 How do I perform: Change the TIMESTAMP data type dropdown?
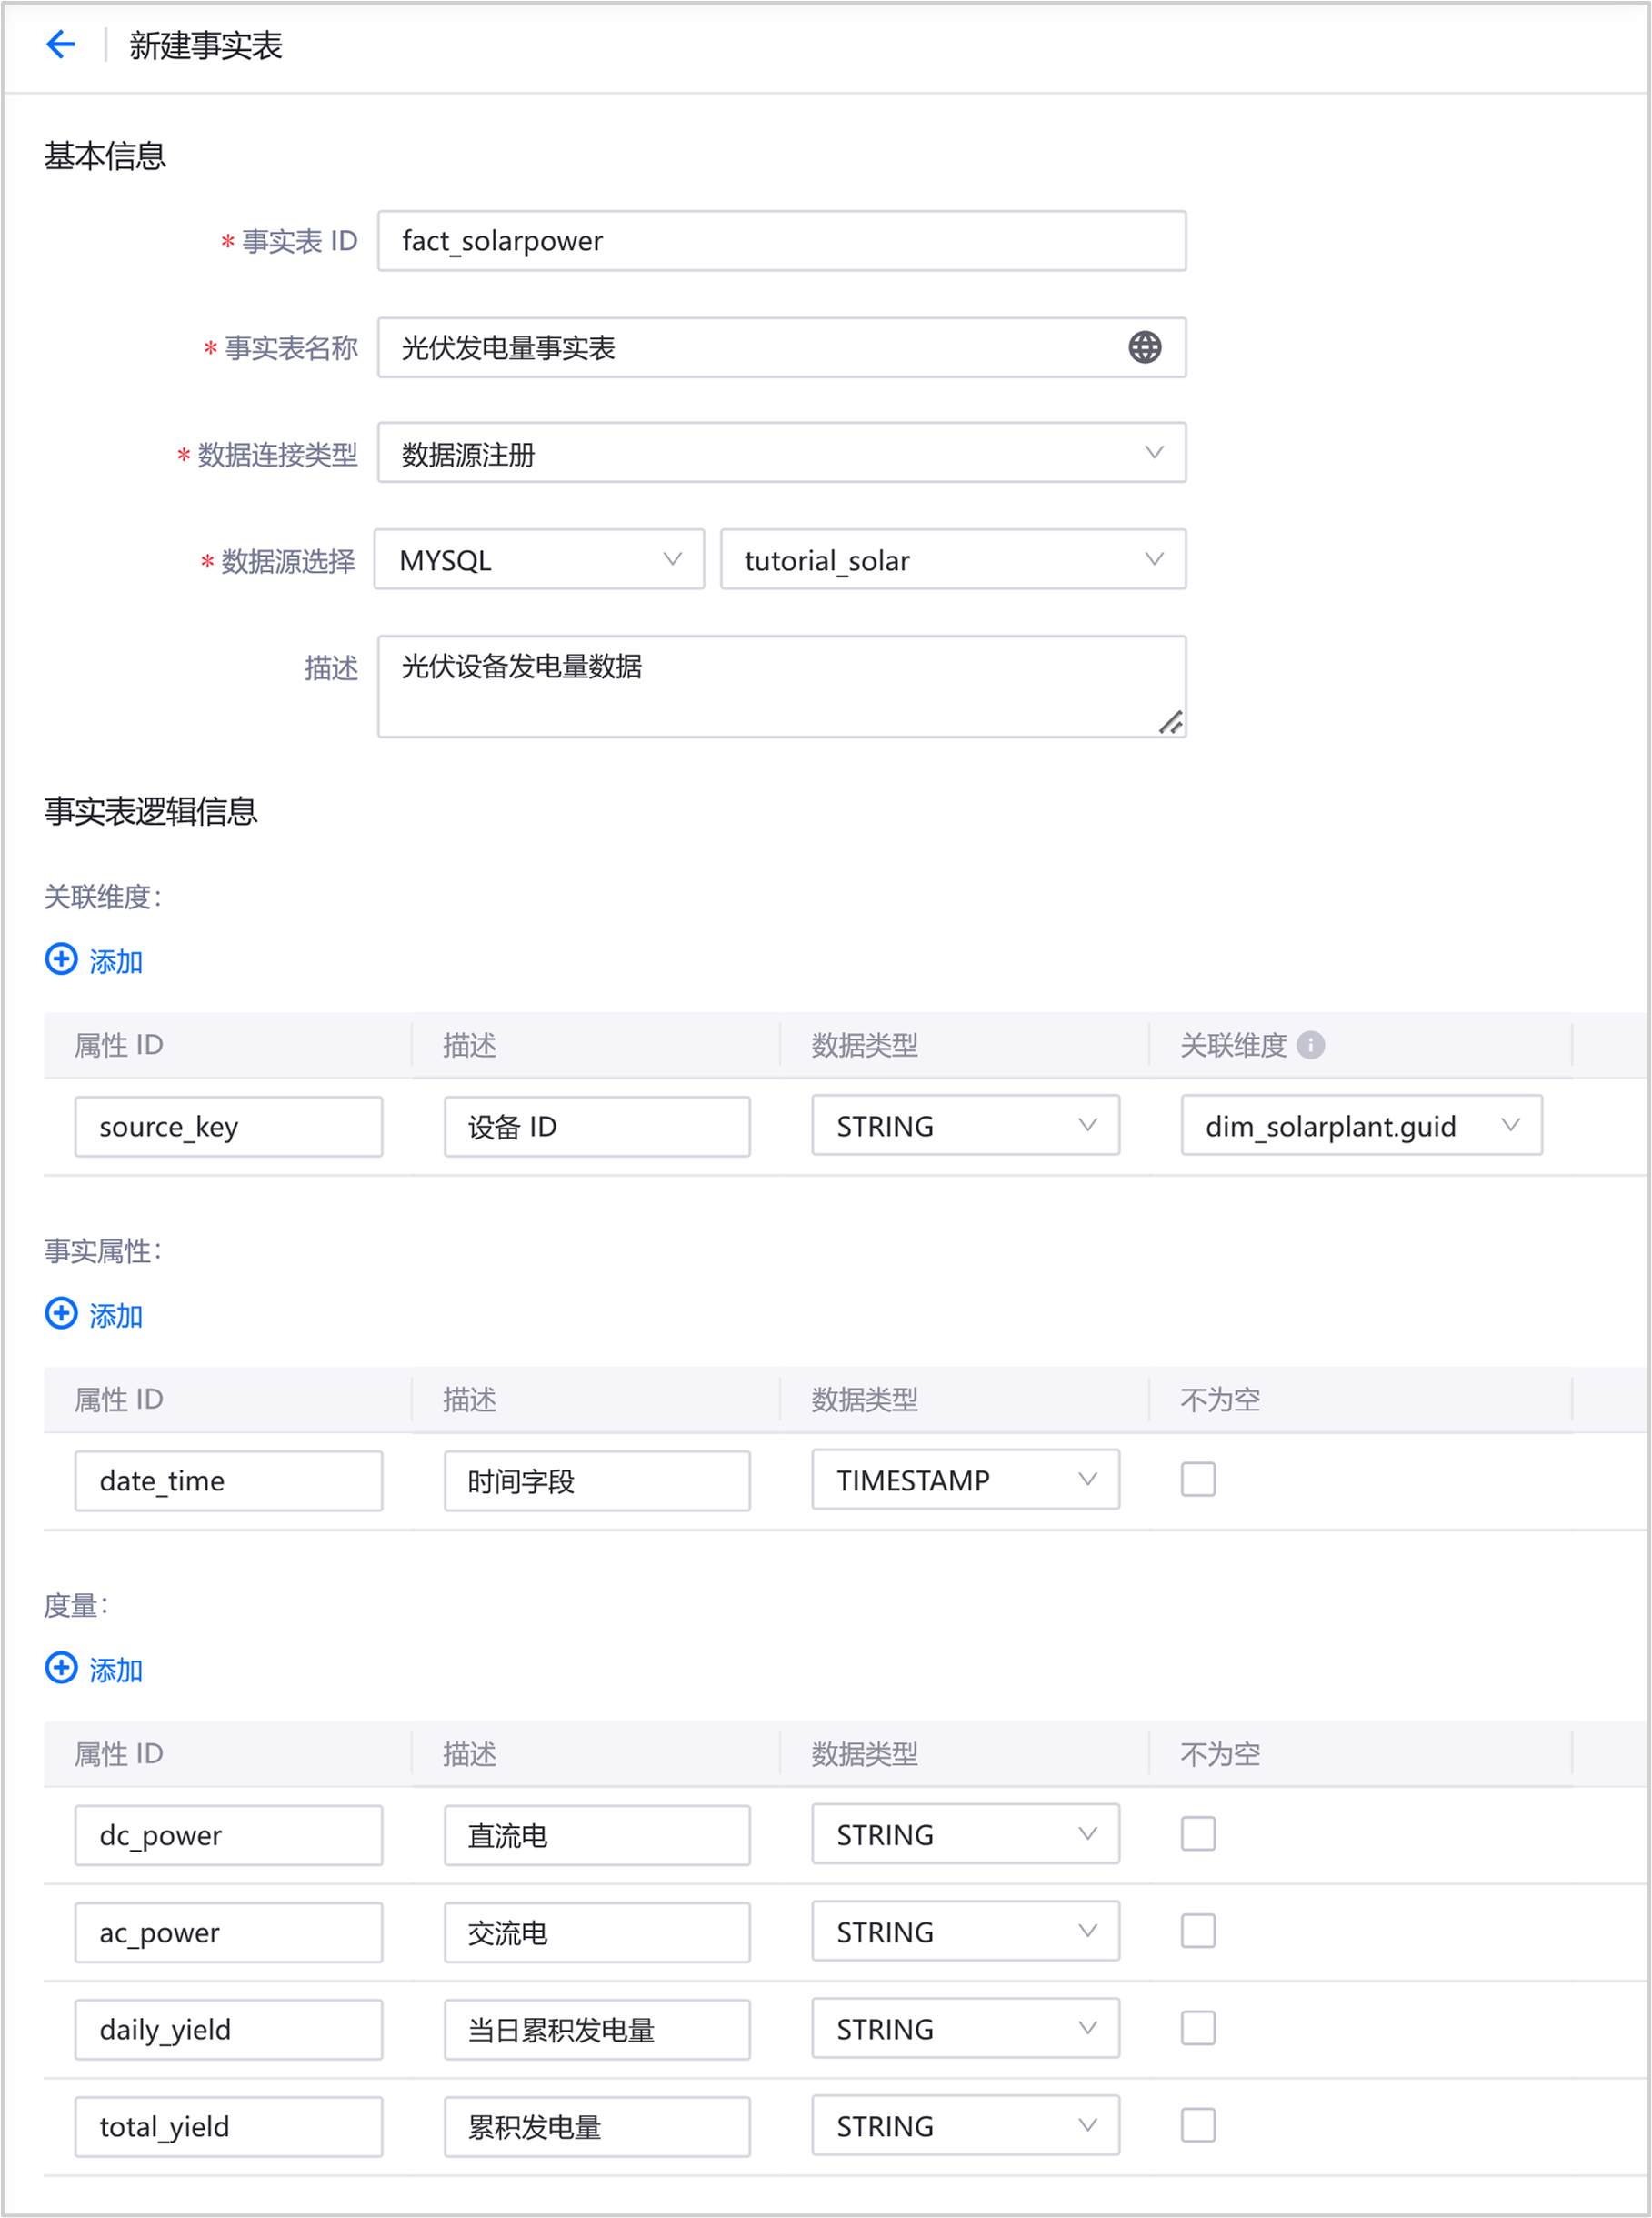pyautogui.click(x=965, y=1480)
